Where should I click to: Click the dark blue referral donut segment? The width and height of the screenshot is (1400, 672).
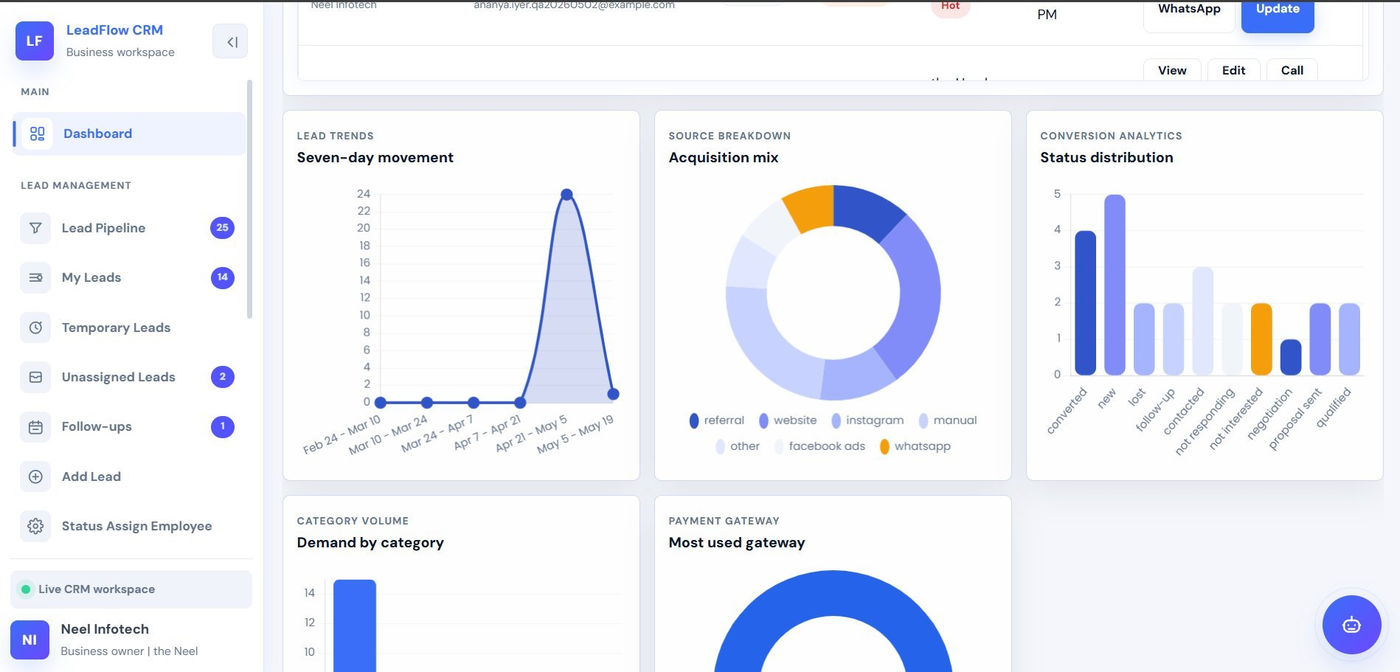tap(864, 210)
